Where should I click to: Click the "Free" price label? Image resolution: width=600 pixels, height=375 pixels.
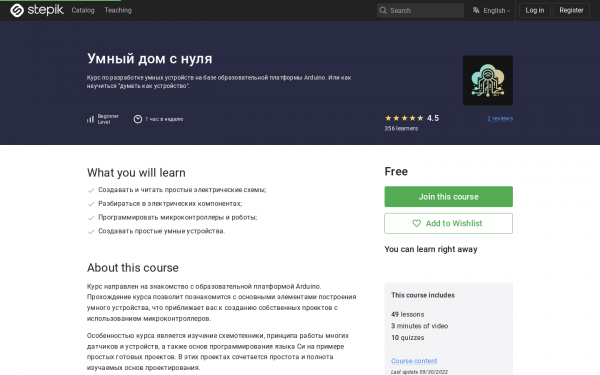point(396,171)
